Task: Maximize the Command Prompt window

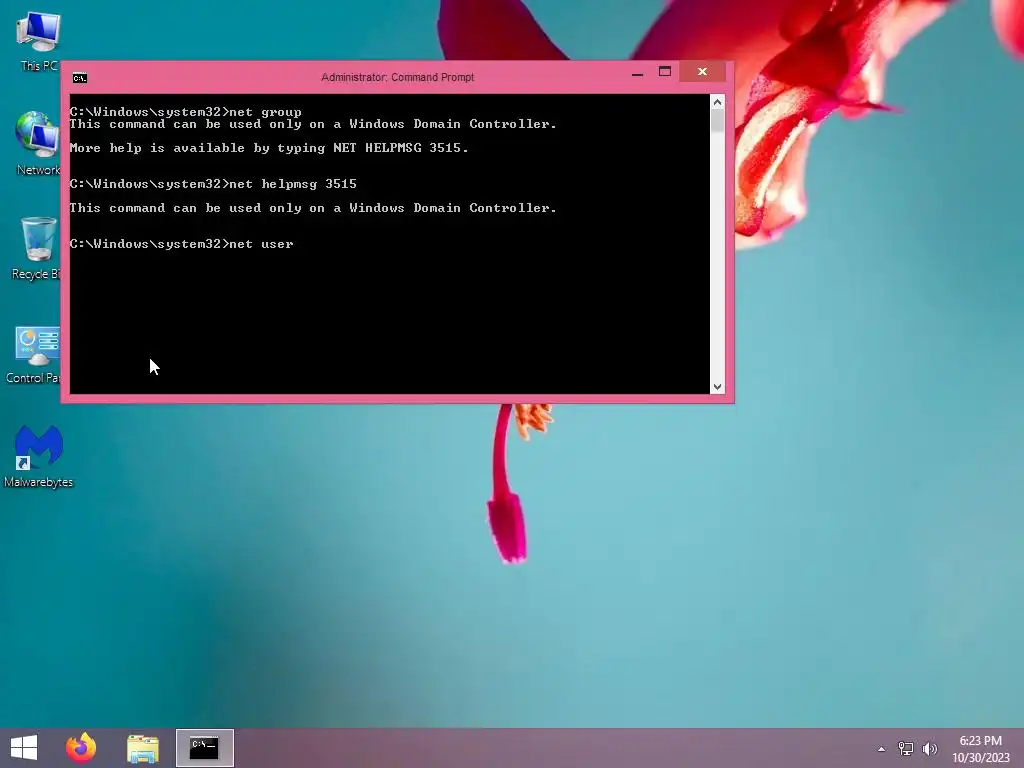Action: (x=665, y=72)
